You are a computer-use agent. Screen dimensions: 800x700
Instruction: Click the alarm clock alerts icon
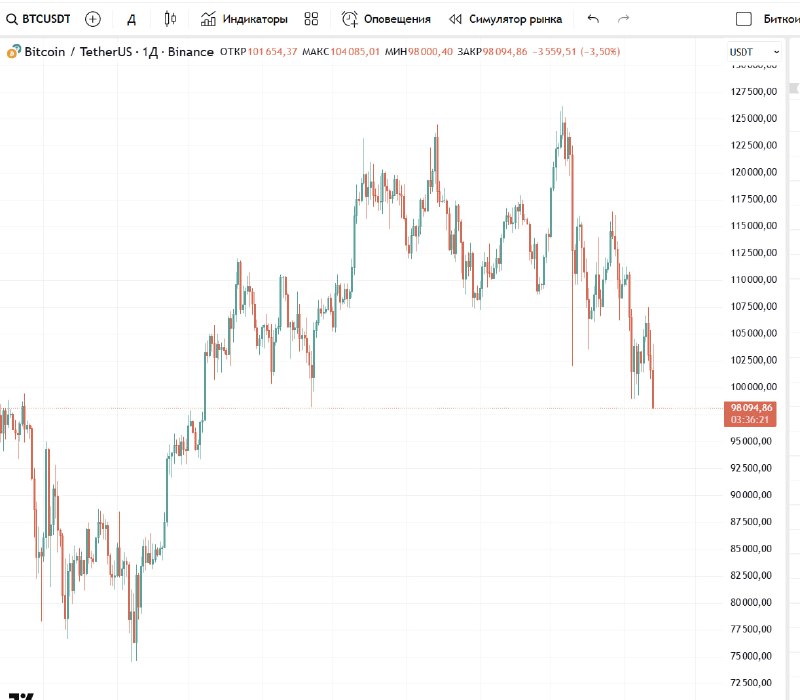coord(349,19)
